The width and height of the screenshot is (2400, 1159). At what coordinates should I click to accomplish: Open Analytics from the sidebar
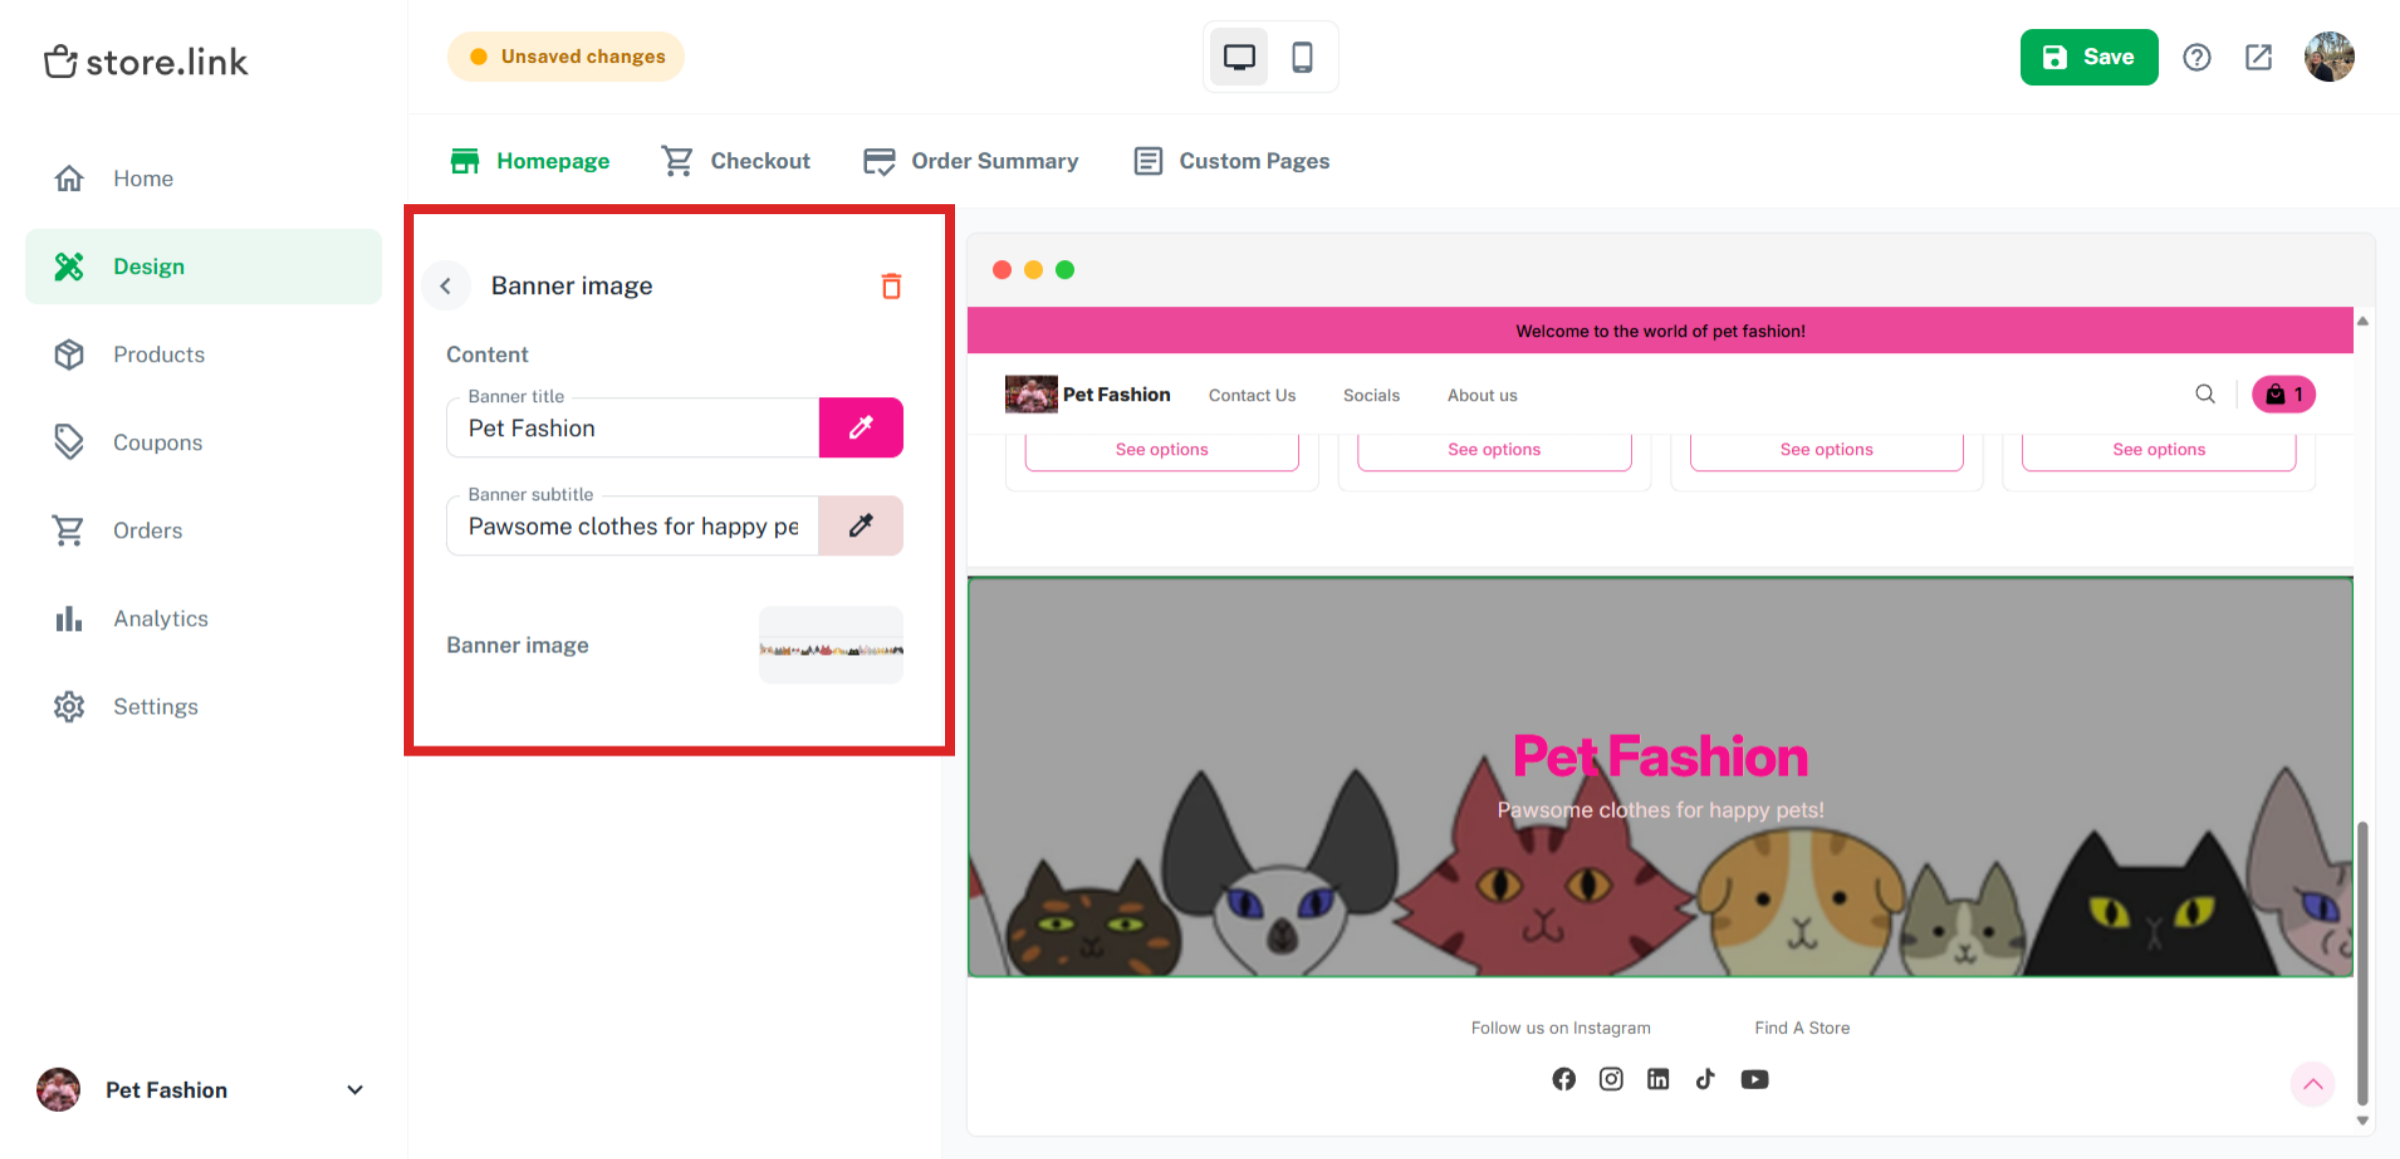click(x=160, y=618)
